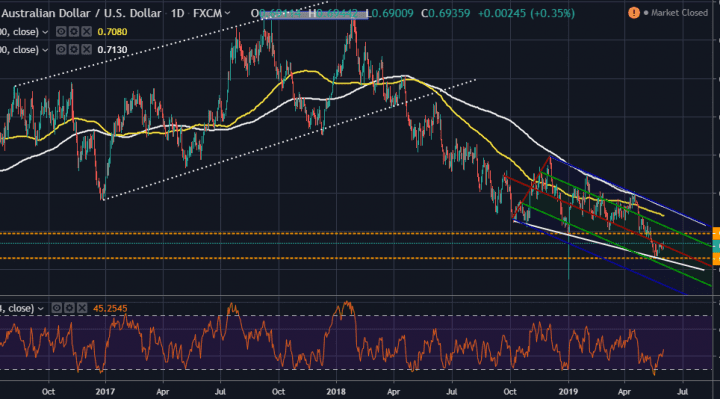Hide the yellow 0.7080 moving average

(61, 32)
